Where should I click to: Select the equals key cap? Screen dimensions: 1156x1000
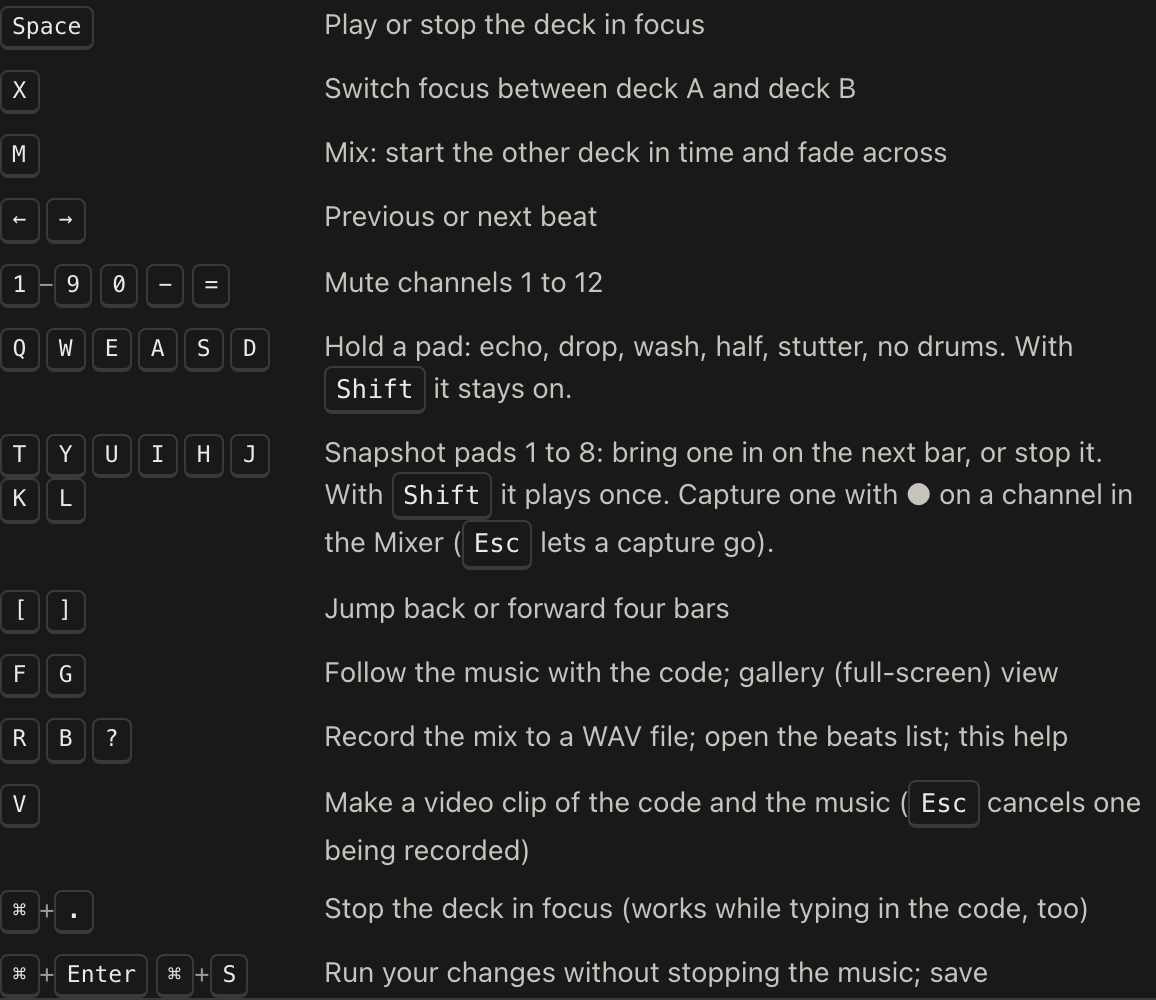tap(211, 285)
